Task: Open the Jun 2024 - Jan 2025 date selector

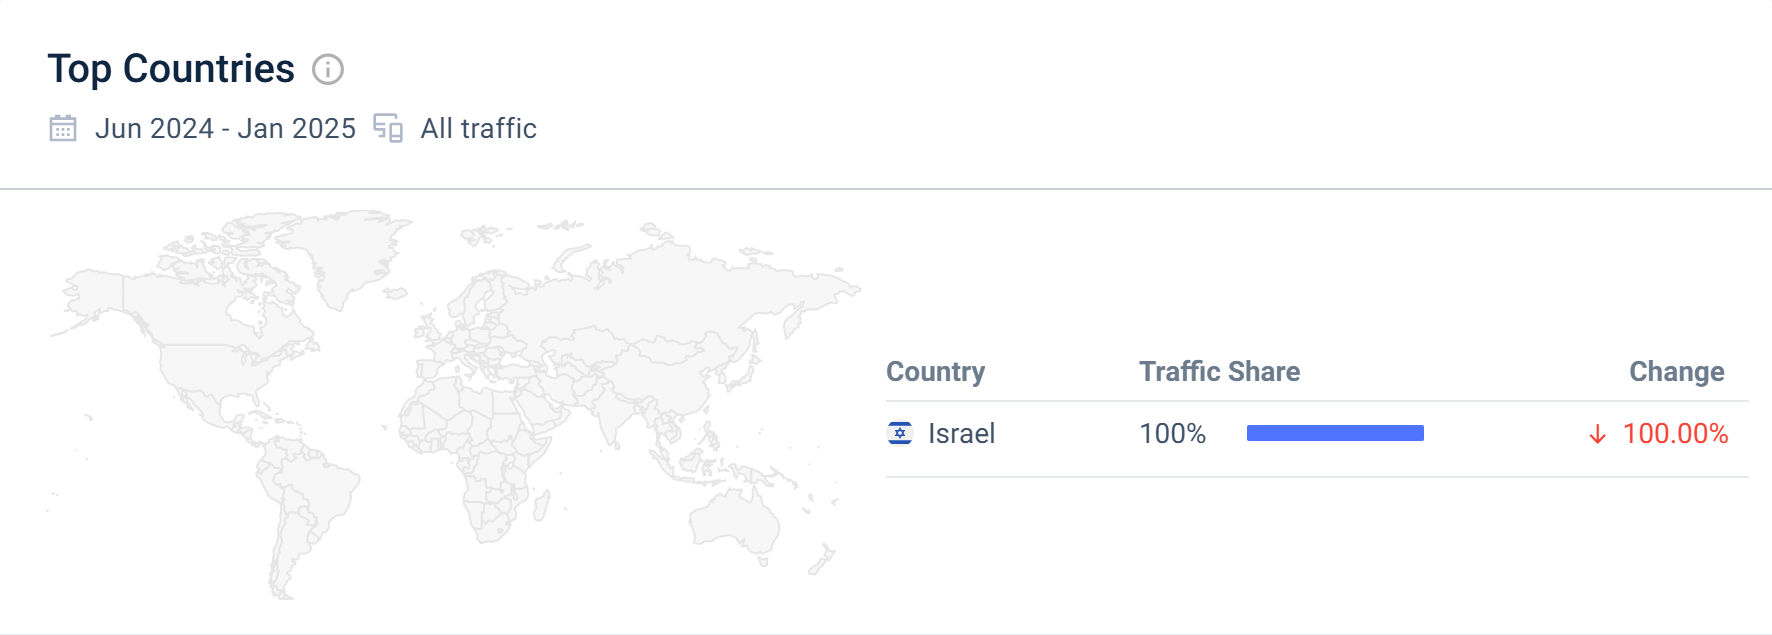Action: [225, 128]
